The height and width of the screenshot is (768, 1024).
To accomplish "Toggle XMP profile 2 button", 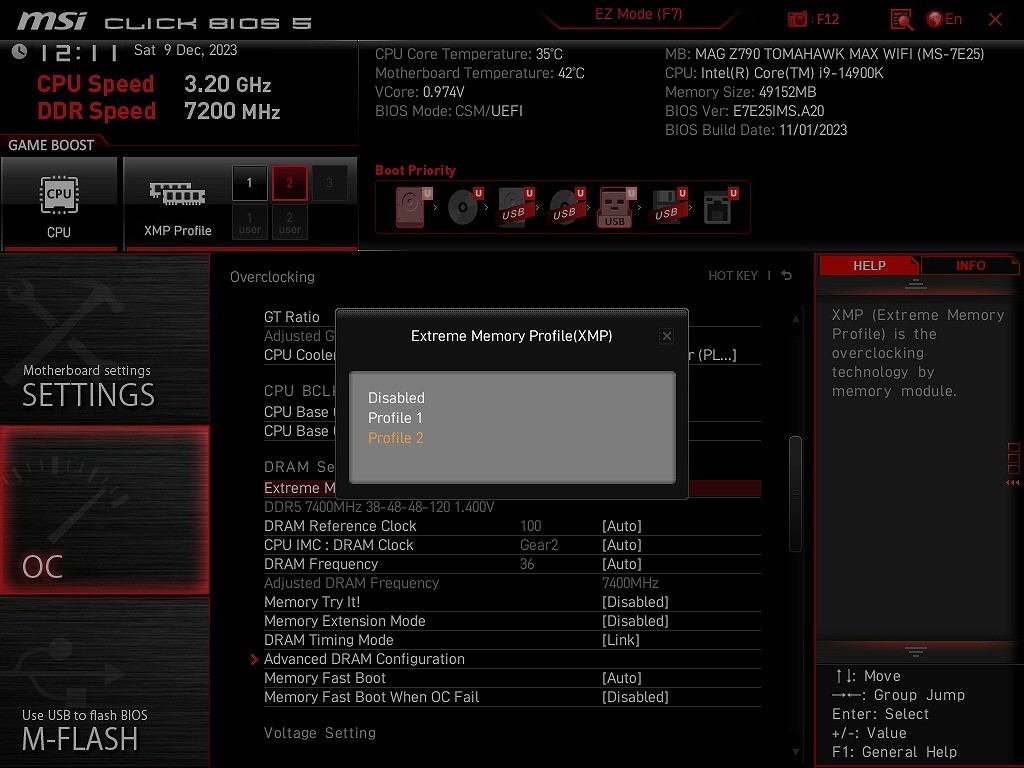I will click(289, 183).
